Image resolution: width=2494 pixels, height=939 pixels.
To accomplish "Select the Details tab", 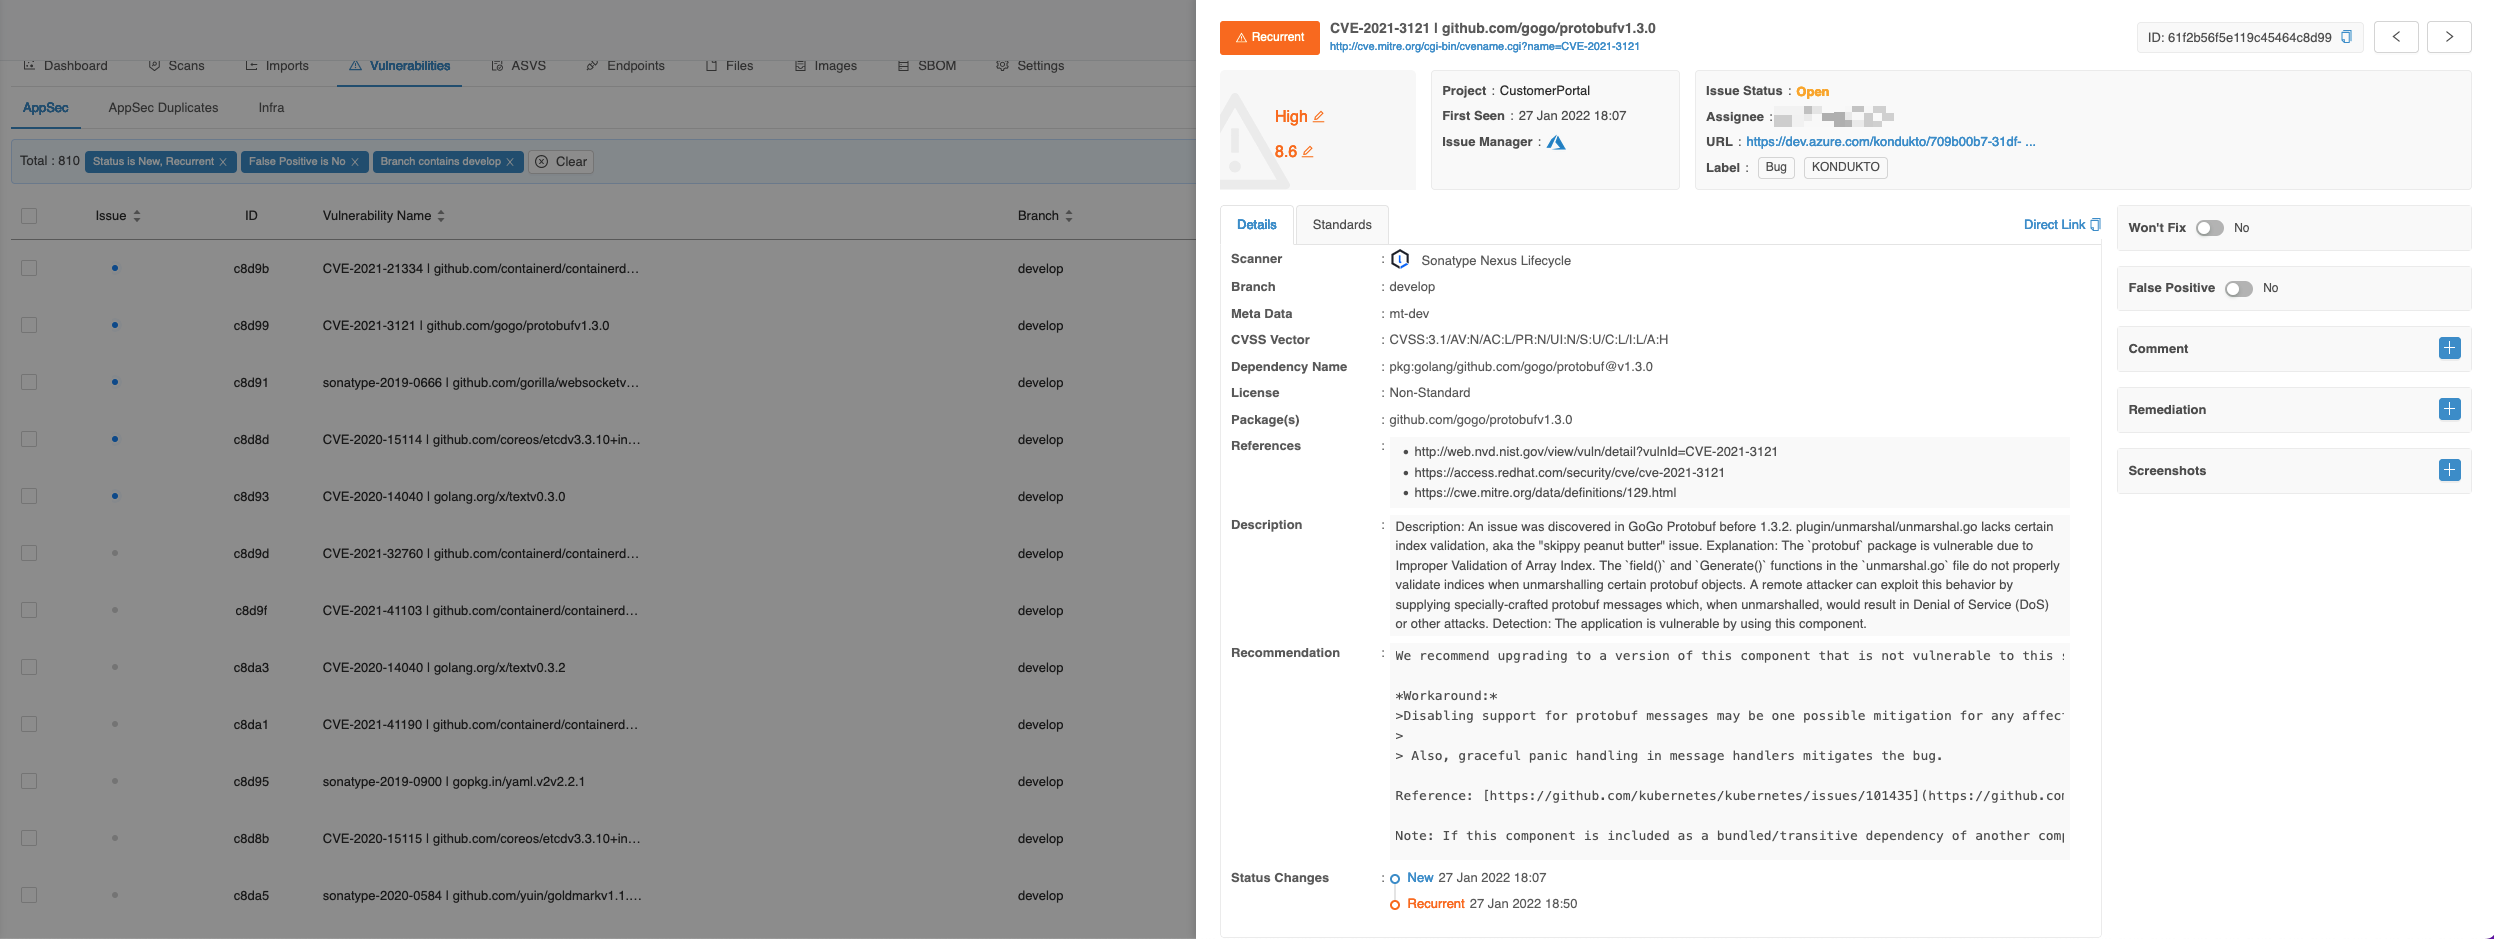I will pos(1257,225).
